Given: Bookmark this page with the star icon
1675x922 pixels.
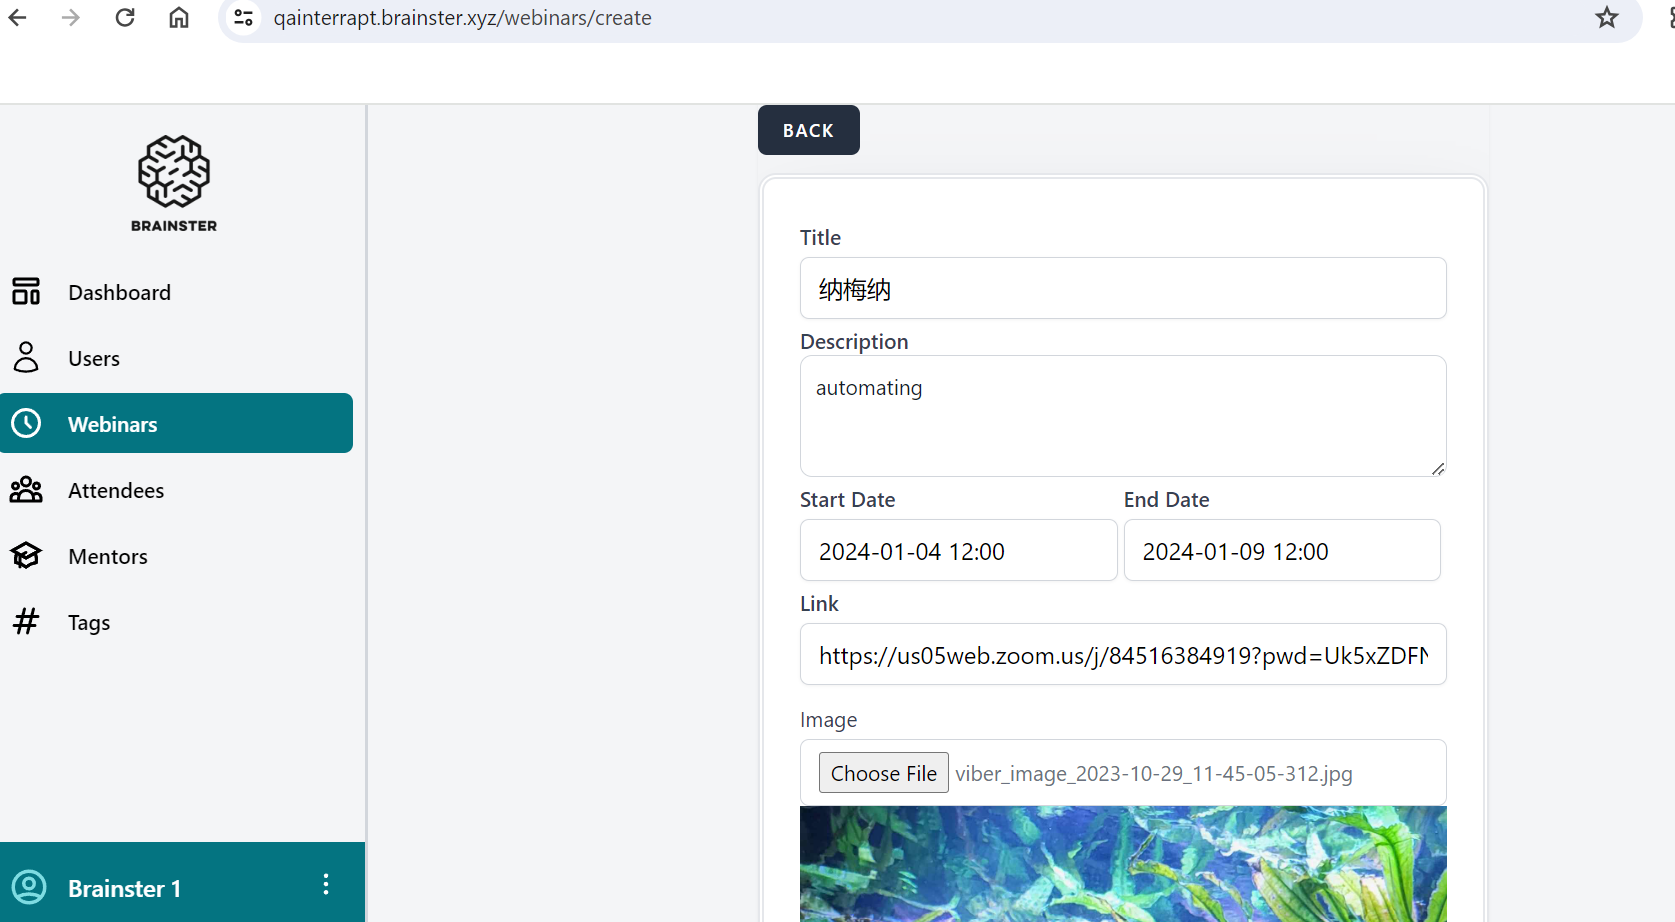Looking at the screenshot, I should (x=1606, y=18).
